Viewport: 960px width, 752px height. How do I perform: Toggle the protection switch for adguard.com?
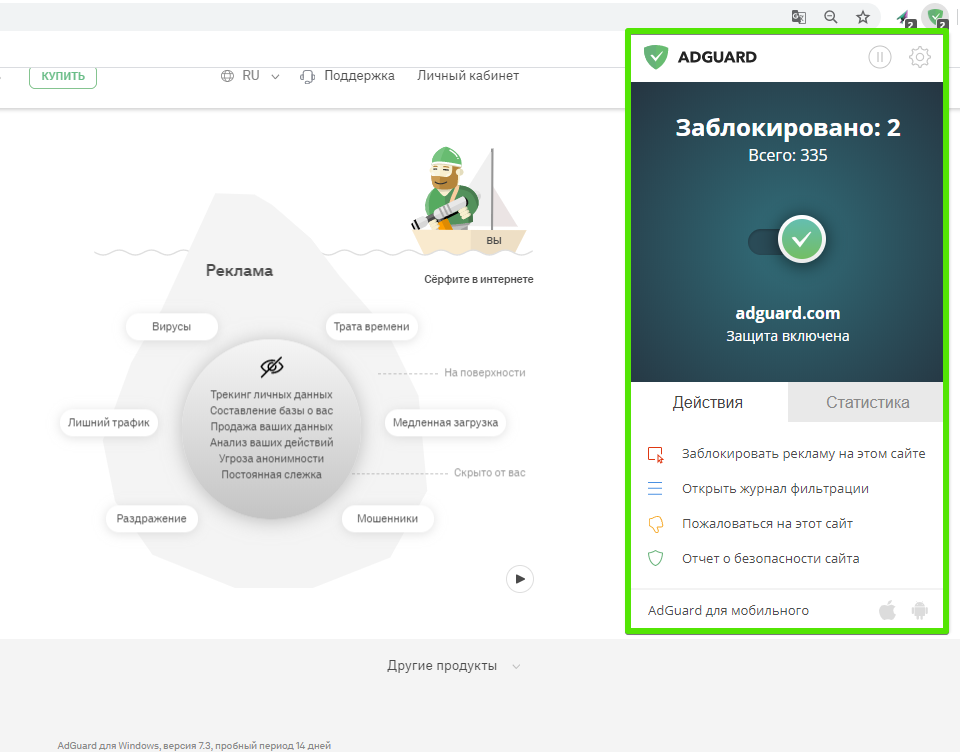click(787, 239)
